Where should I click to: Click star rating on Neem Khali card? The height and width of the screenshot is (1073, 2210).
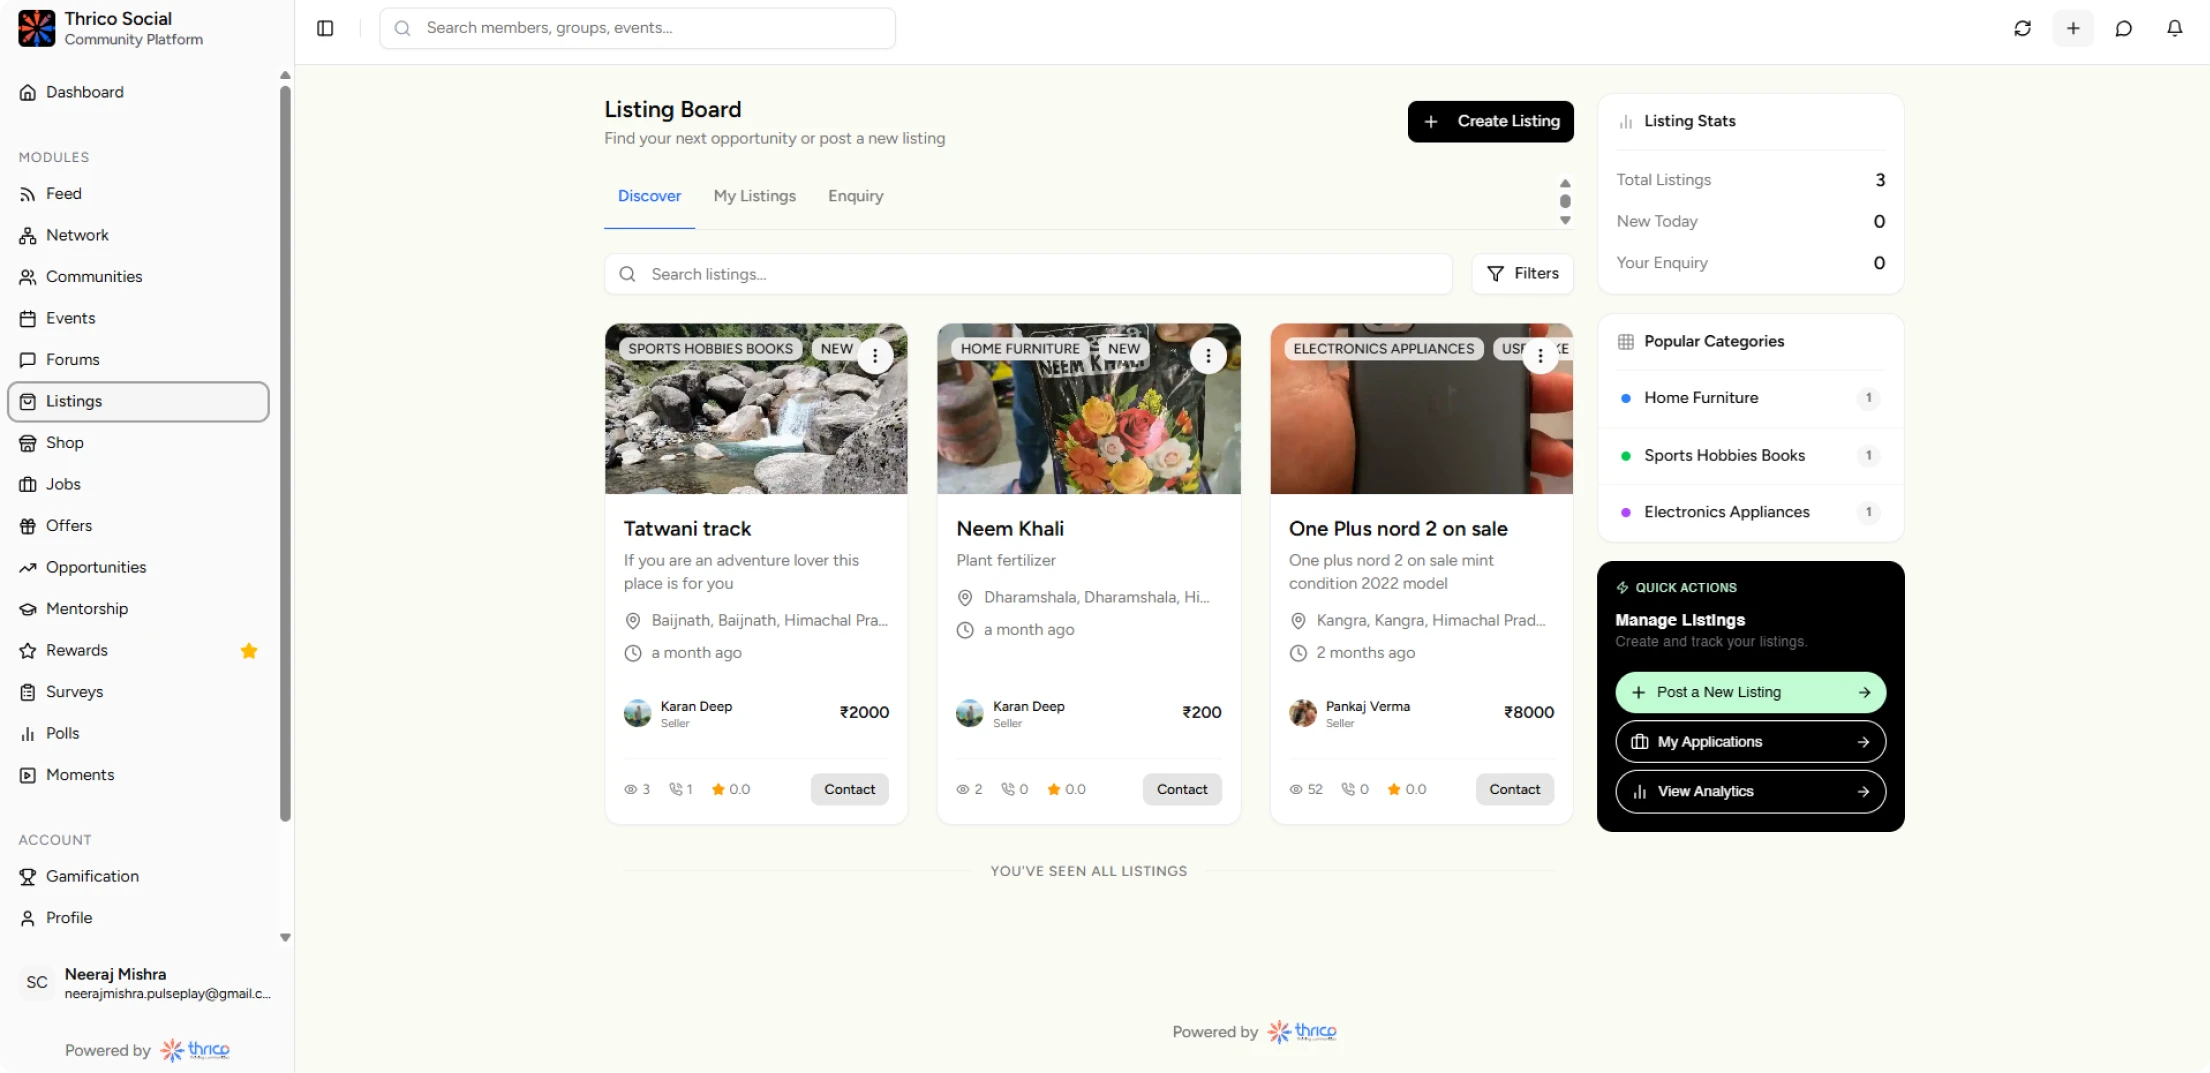1066,790
